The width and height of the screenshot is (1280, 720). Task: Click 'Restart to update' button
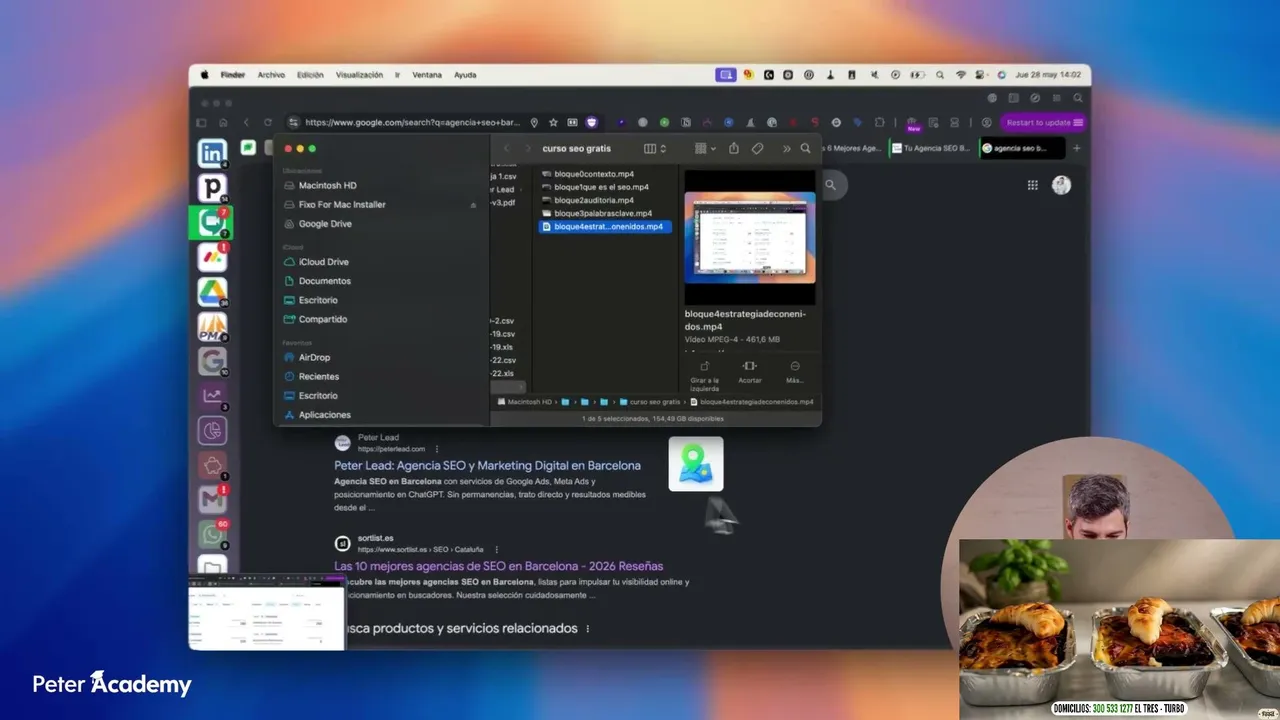tap(1043, 123)
